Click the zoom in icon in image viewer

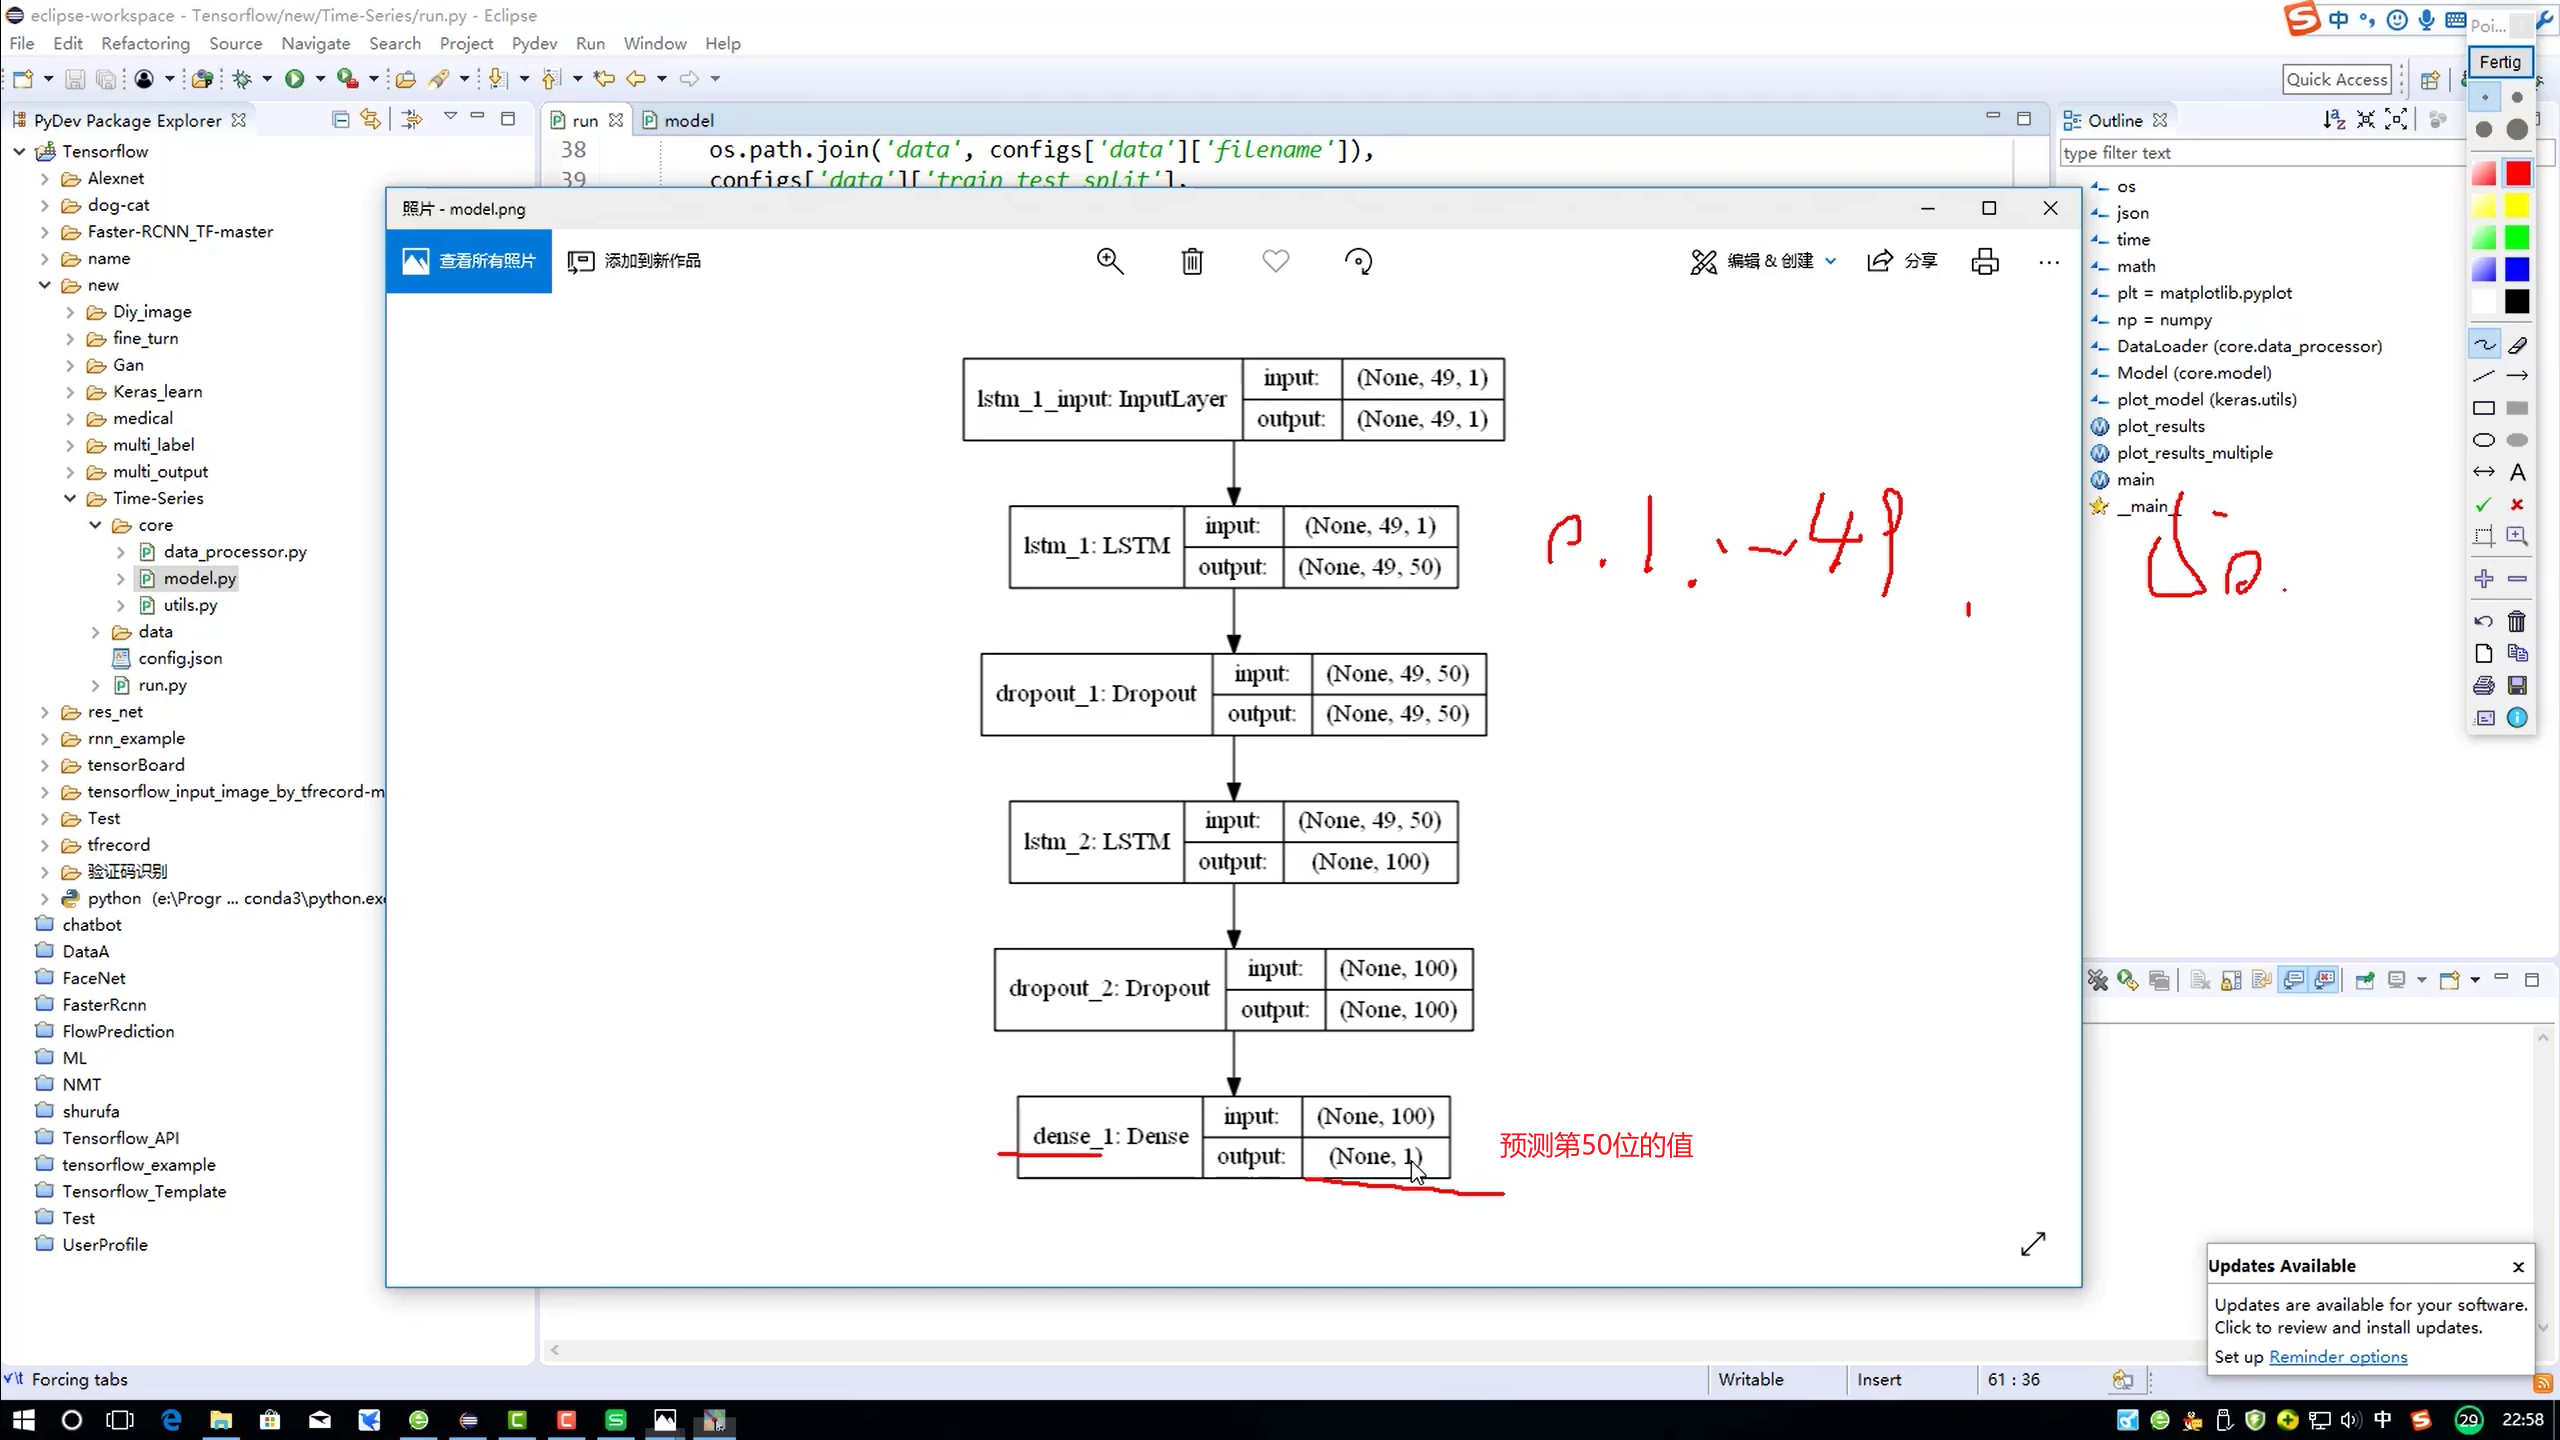click(1111, 260)
